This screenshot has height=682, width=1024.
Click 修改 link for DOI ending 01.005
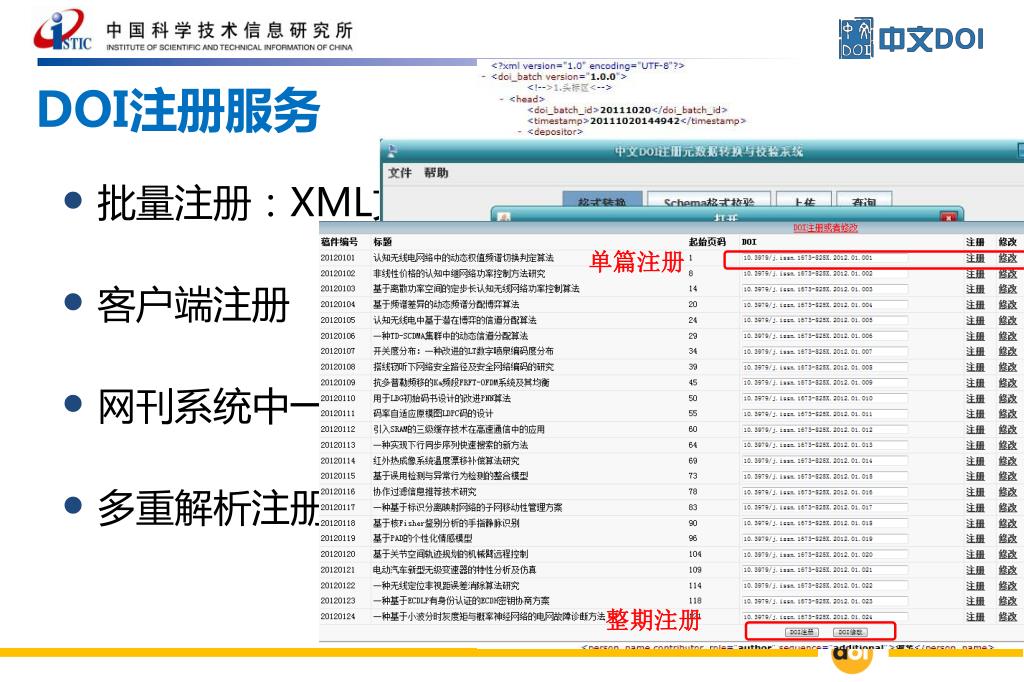pos(1008,321)
